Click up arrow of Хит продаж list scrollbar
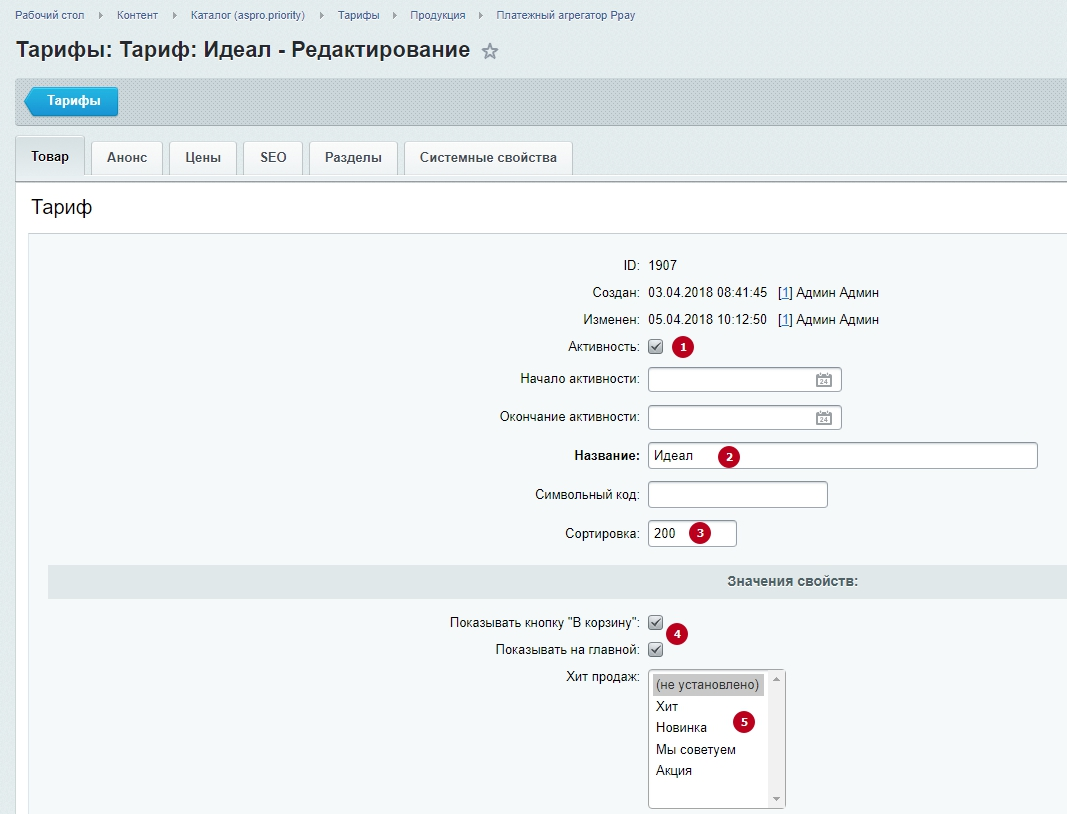Image resolution: width=1067 pixels, height=814 pixels. pos(776,679)
